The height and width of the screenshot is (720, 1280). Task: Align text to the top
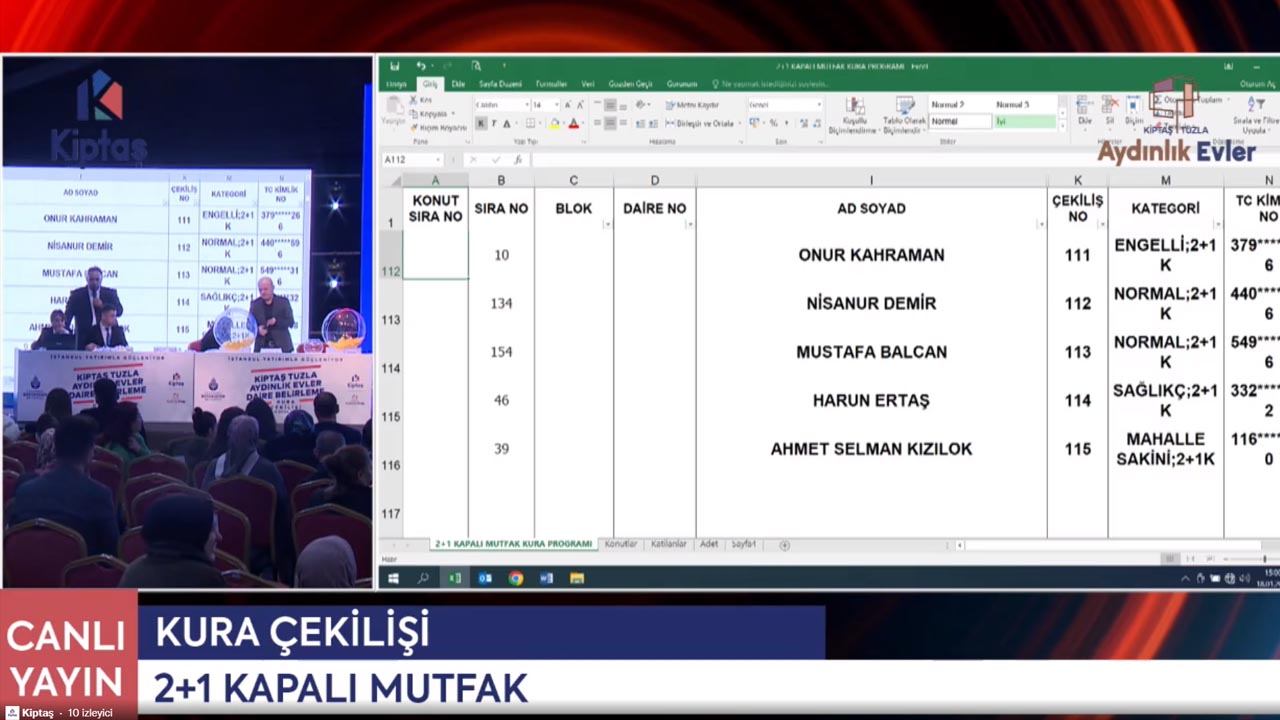pos(597,104)
